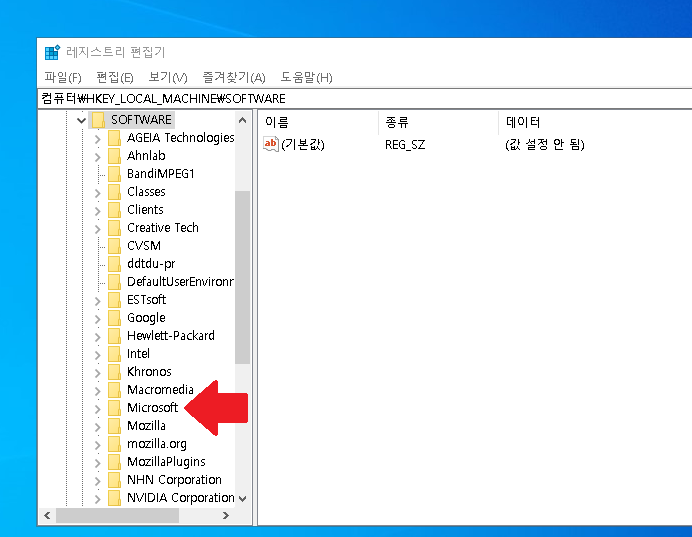Expand the Creative Tech key
The image size is (692, 537).
point(98,229)
